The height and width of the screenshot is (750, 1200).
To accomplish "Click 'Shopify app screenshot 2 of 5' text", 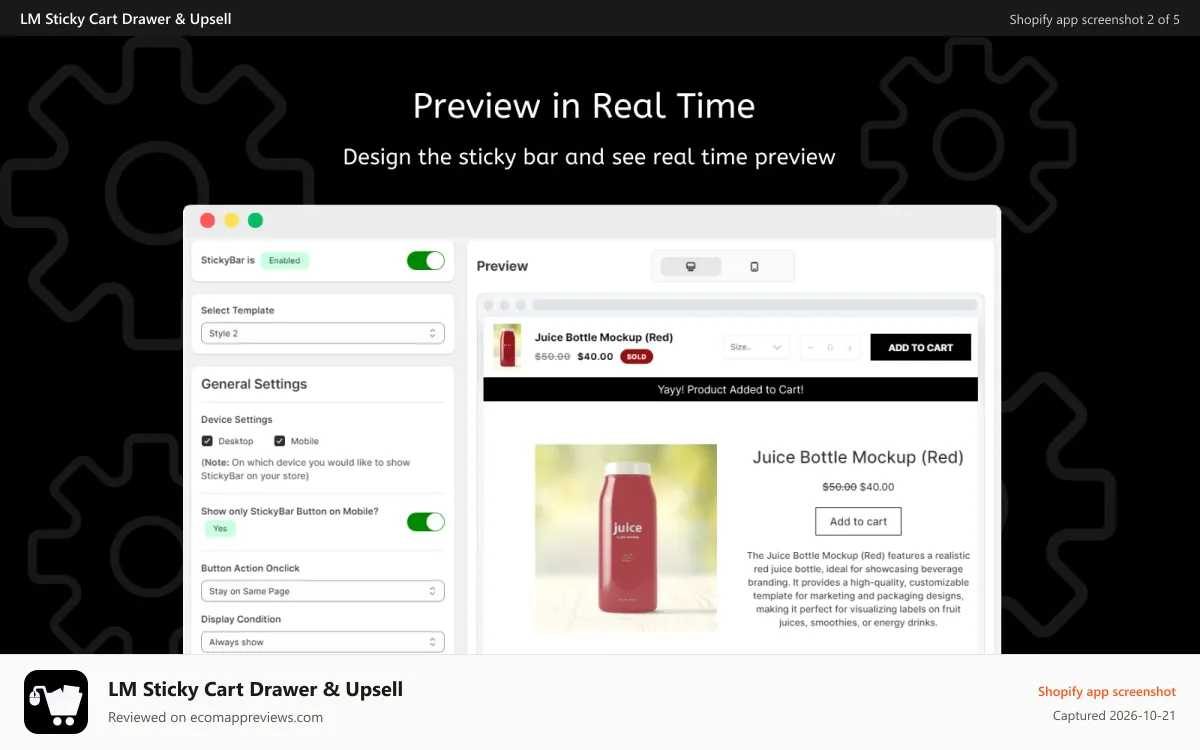I will tap(1095, 19).
